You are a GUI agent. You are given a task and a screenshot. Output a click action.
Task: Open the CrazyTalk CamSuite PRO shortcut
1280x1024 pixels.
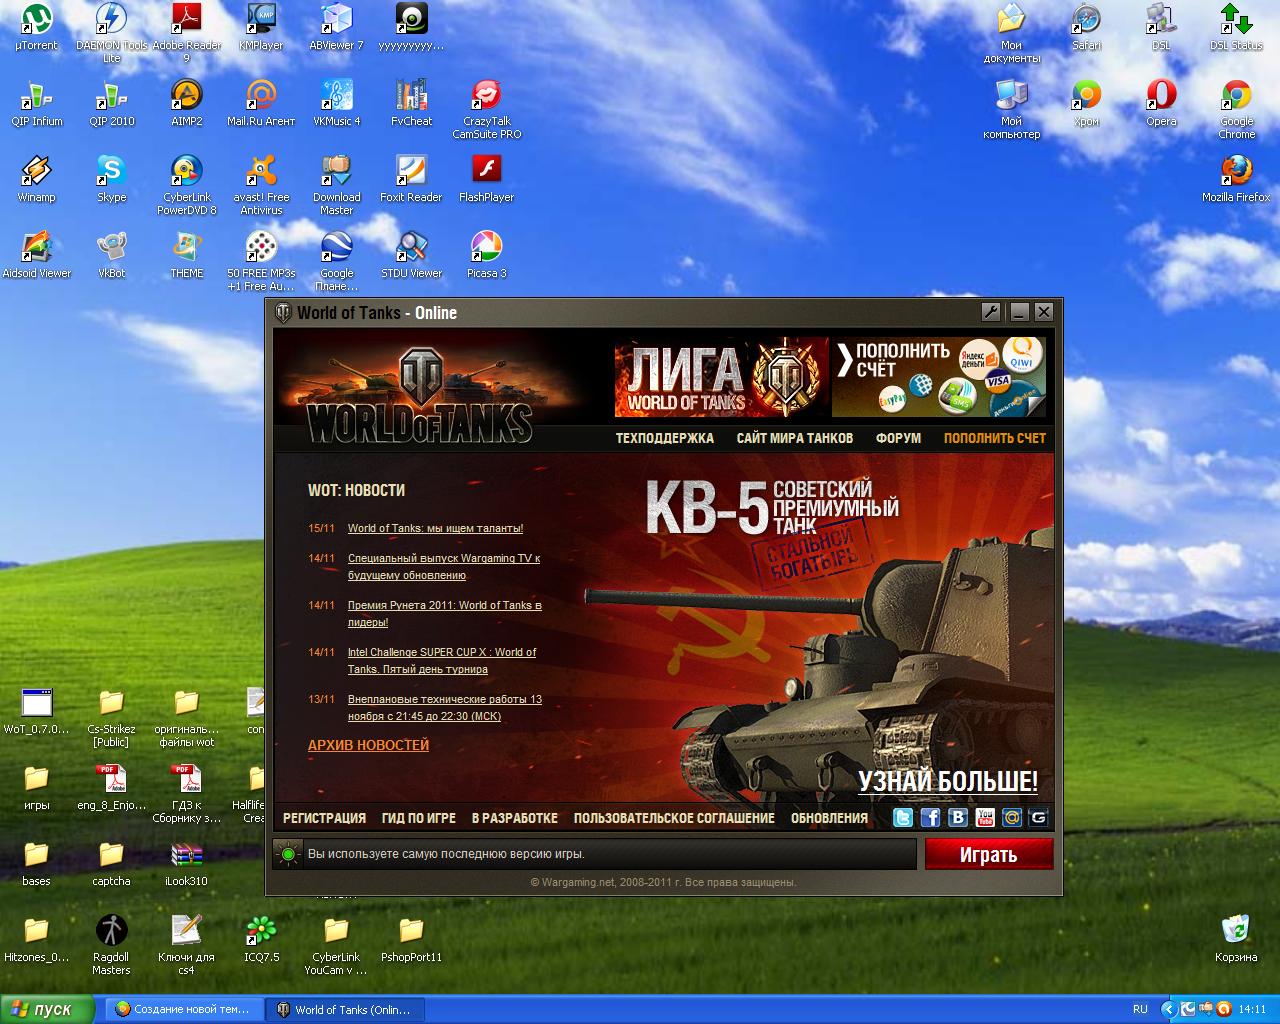coord(487,109)
